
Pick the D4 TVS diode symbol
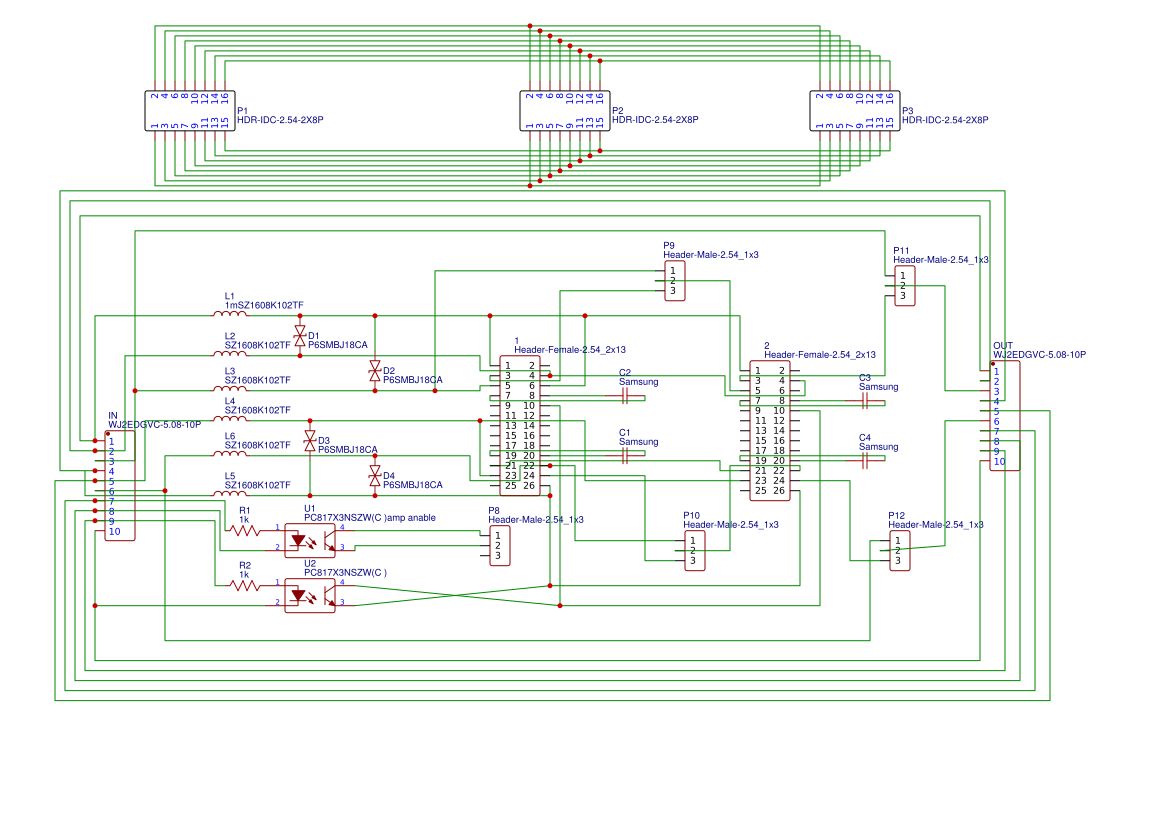375,476
